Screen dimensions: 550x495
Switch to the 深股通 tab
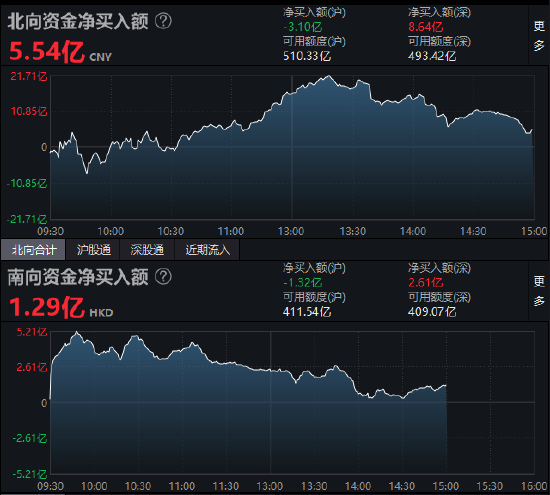[x=147, y=250]
